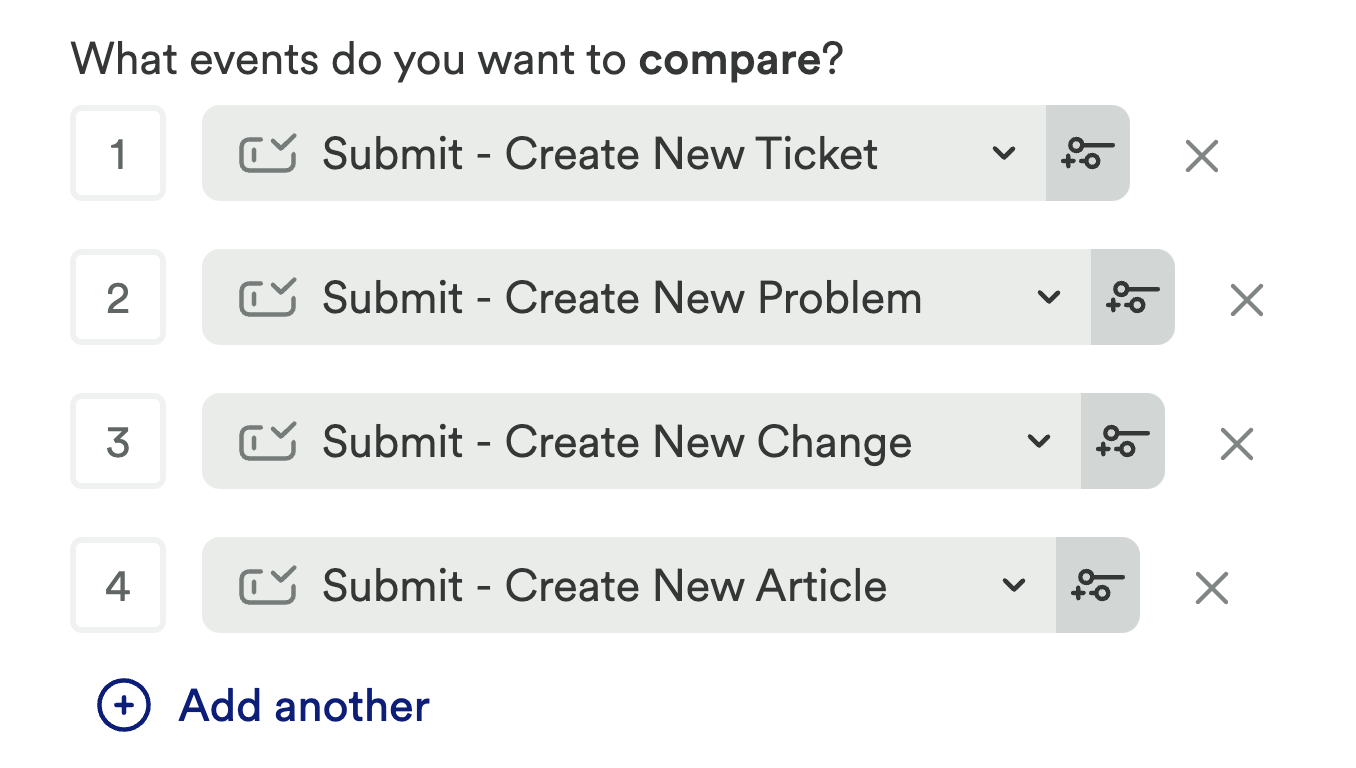Select the event number 1 box
Image resolution: width=1356 pixels, height=768 pixels.
118,154
